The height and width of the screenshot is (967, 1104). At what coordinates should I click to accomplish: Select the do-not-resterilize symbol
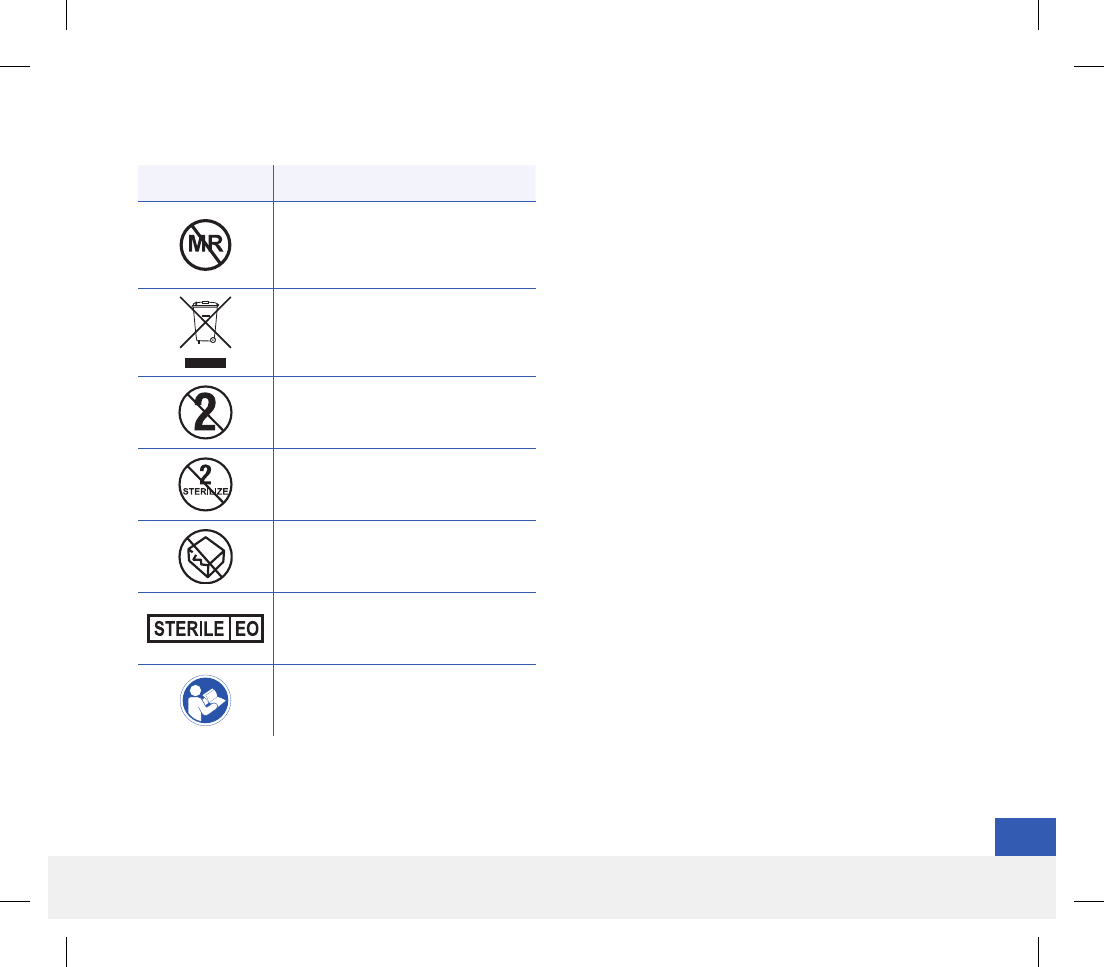(205, 485)
